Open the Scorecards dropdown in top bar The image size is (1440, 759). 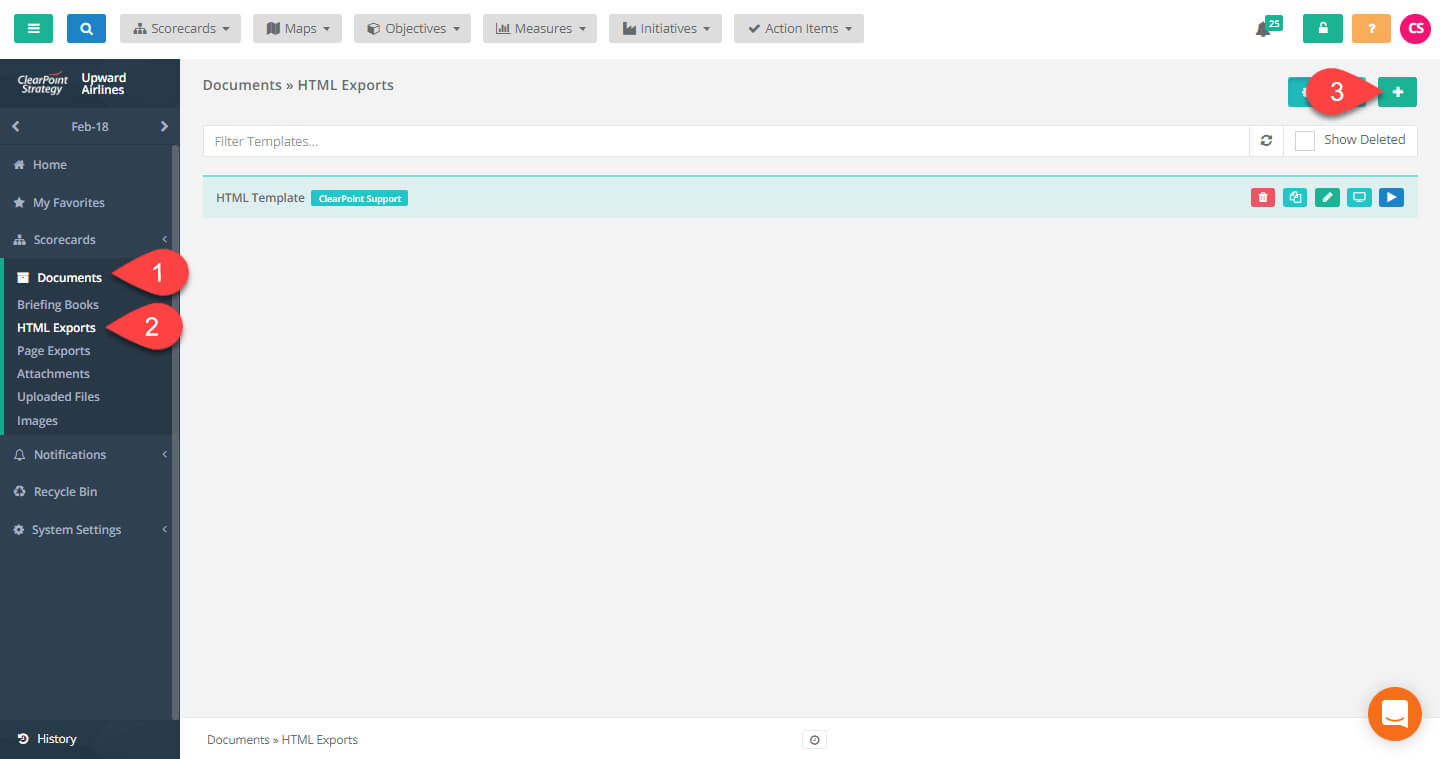point(180,29)
